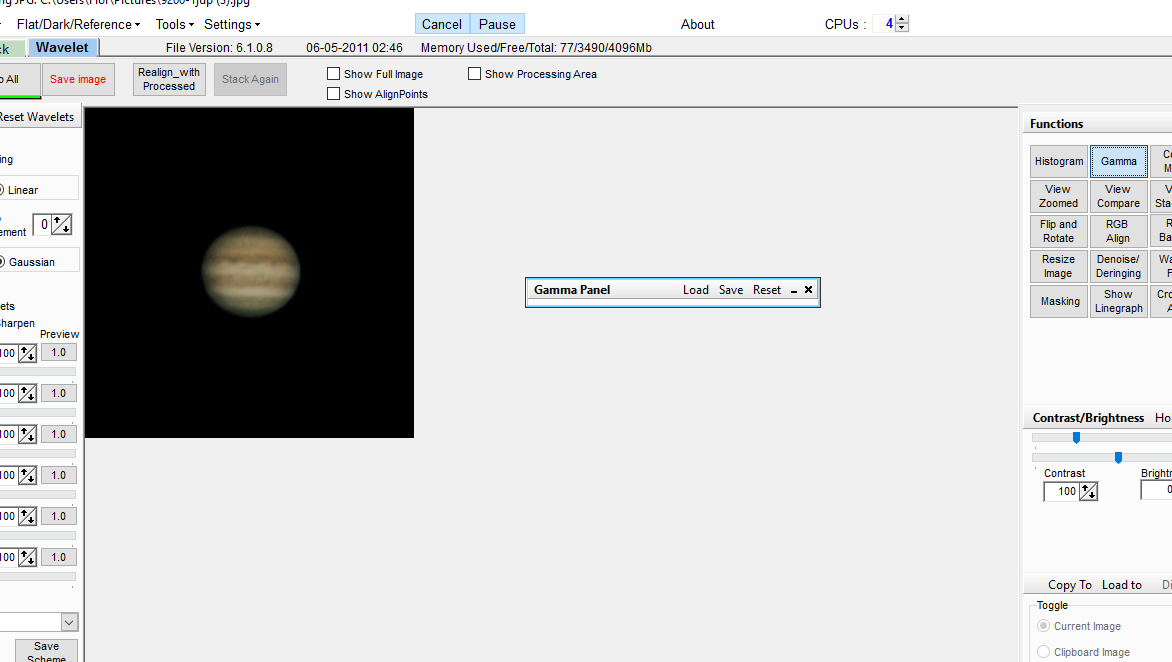Switch to the Wavelet tab

(x=62, y=47)
